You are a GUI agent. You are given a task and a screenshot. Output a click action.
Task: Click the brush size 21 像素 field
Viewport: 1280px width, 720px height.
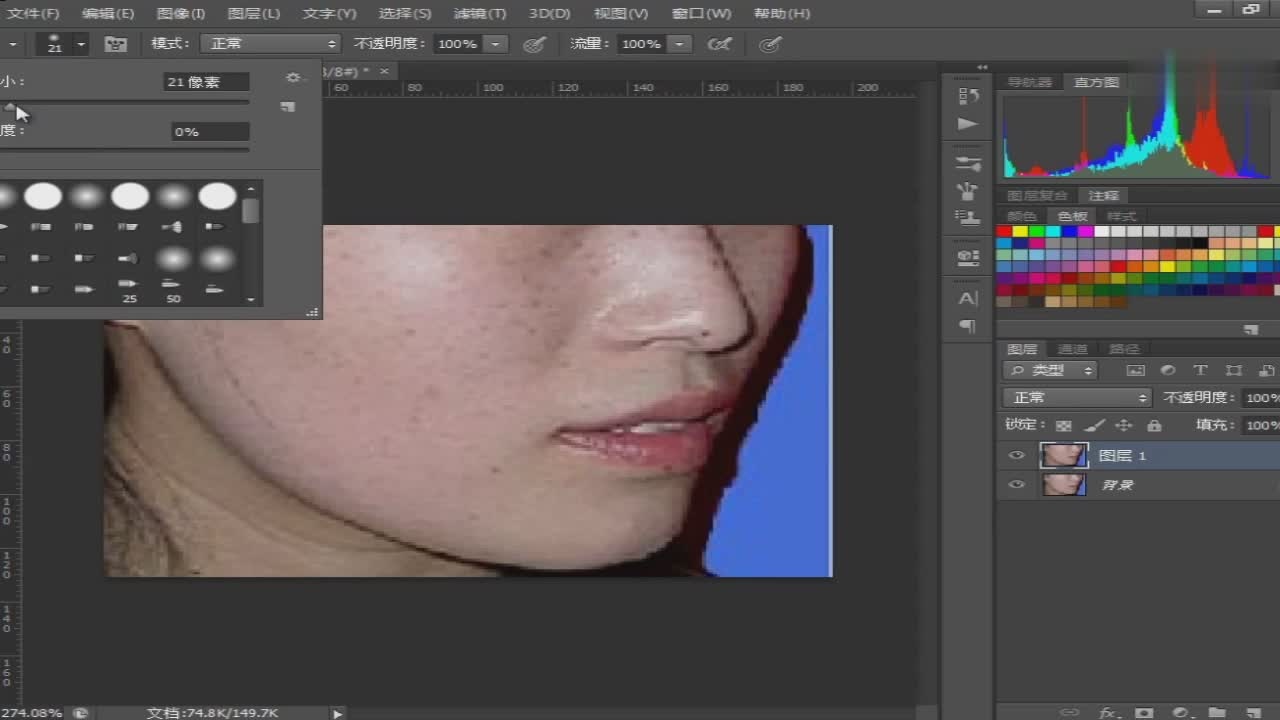[206, 82]
